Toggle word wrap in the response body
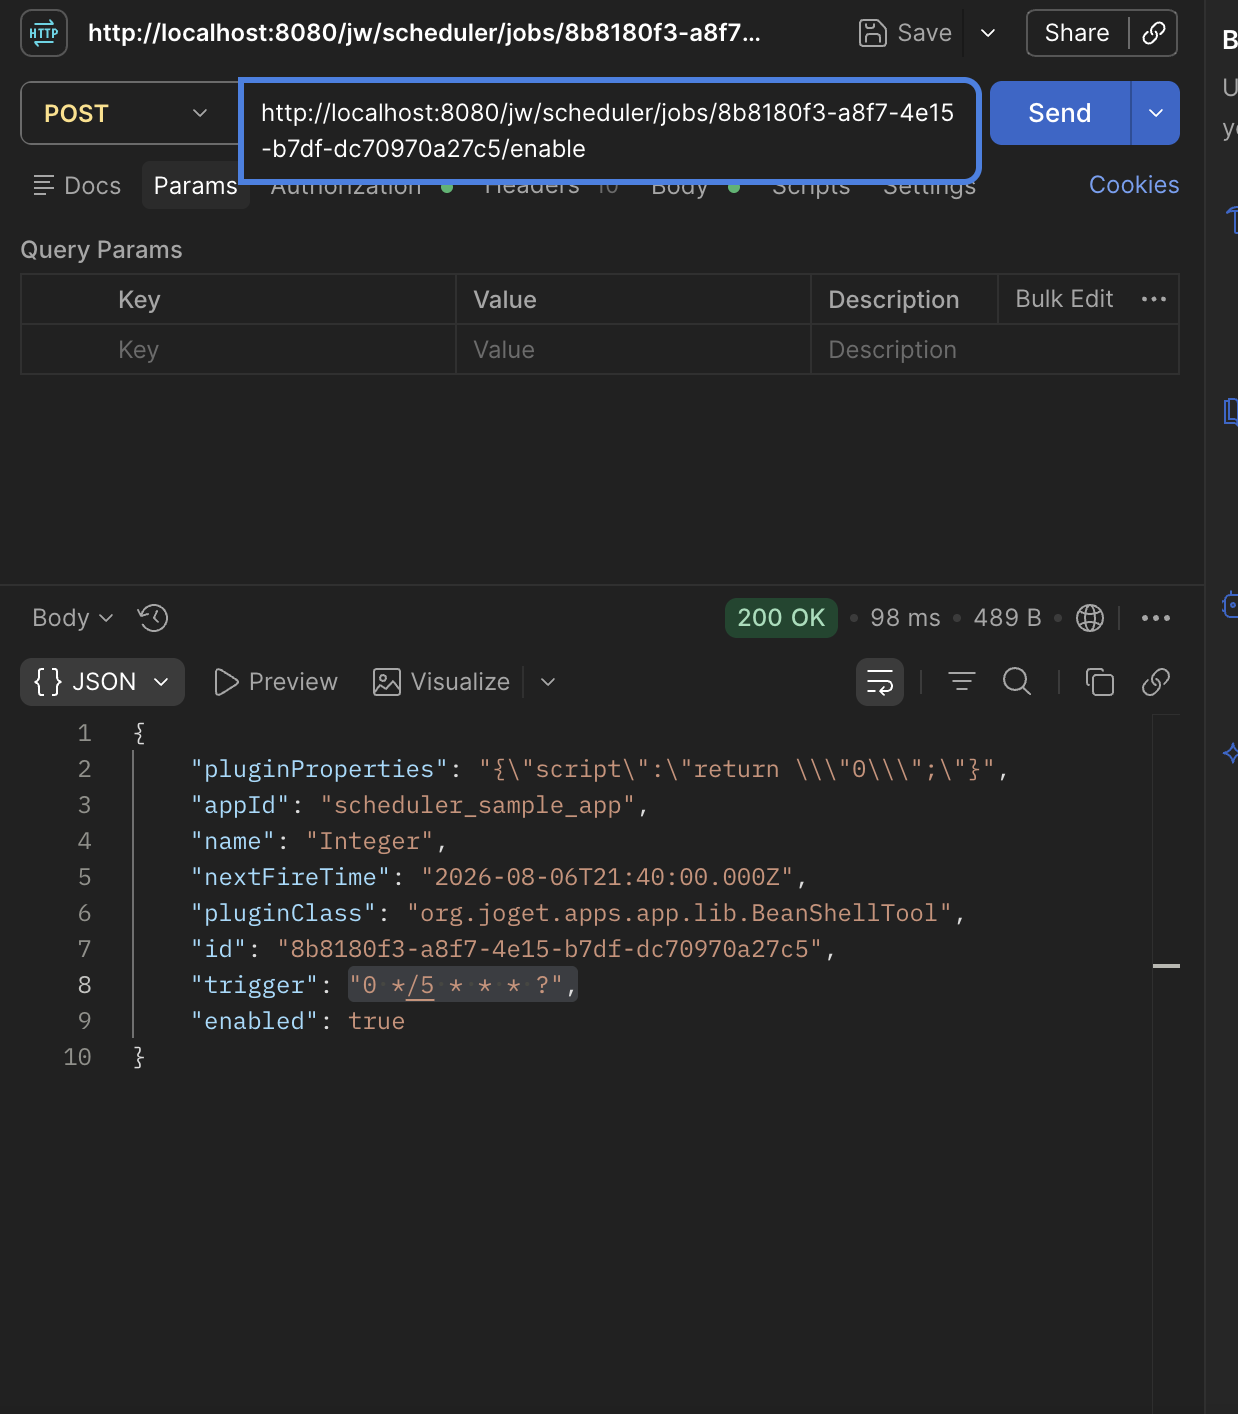1238x1414 pixels. [880, 682]
